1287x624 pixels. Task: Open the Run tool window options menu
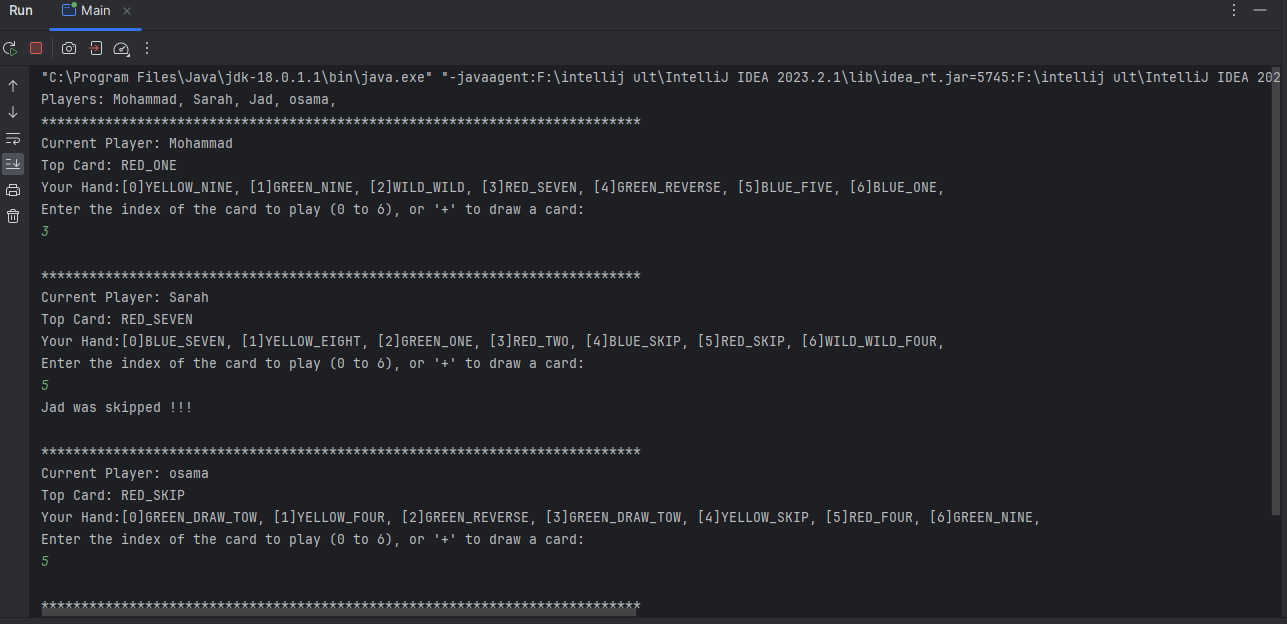(x=1234, y=11)
